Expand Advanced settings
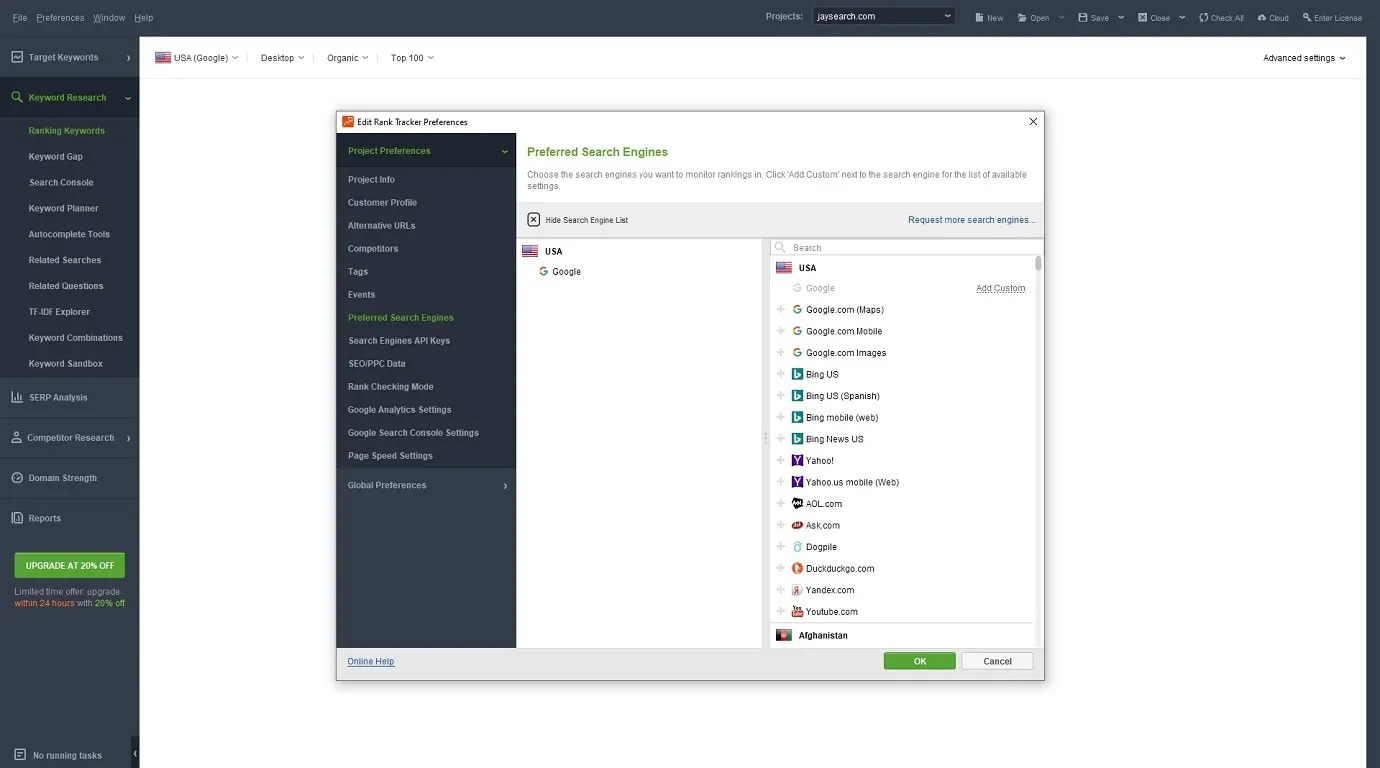Screen dimensions: 1380x768 (x=1304, y=58)
